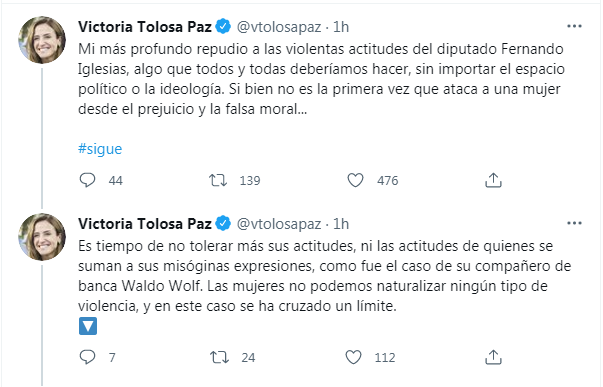
Task: Share the first tweet about Fernando Iglesias
Action: coord(493,180)
